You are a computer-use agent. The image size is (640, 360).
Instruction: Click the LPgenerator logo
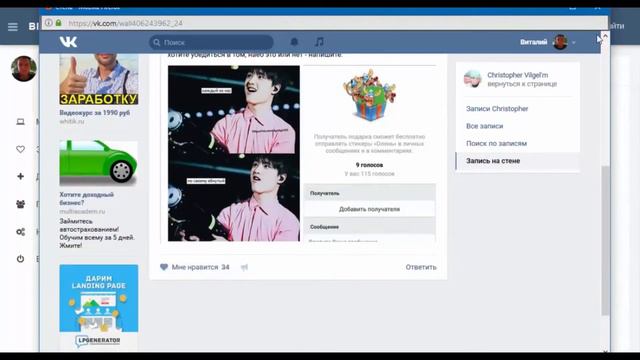[98, 340]
